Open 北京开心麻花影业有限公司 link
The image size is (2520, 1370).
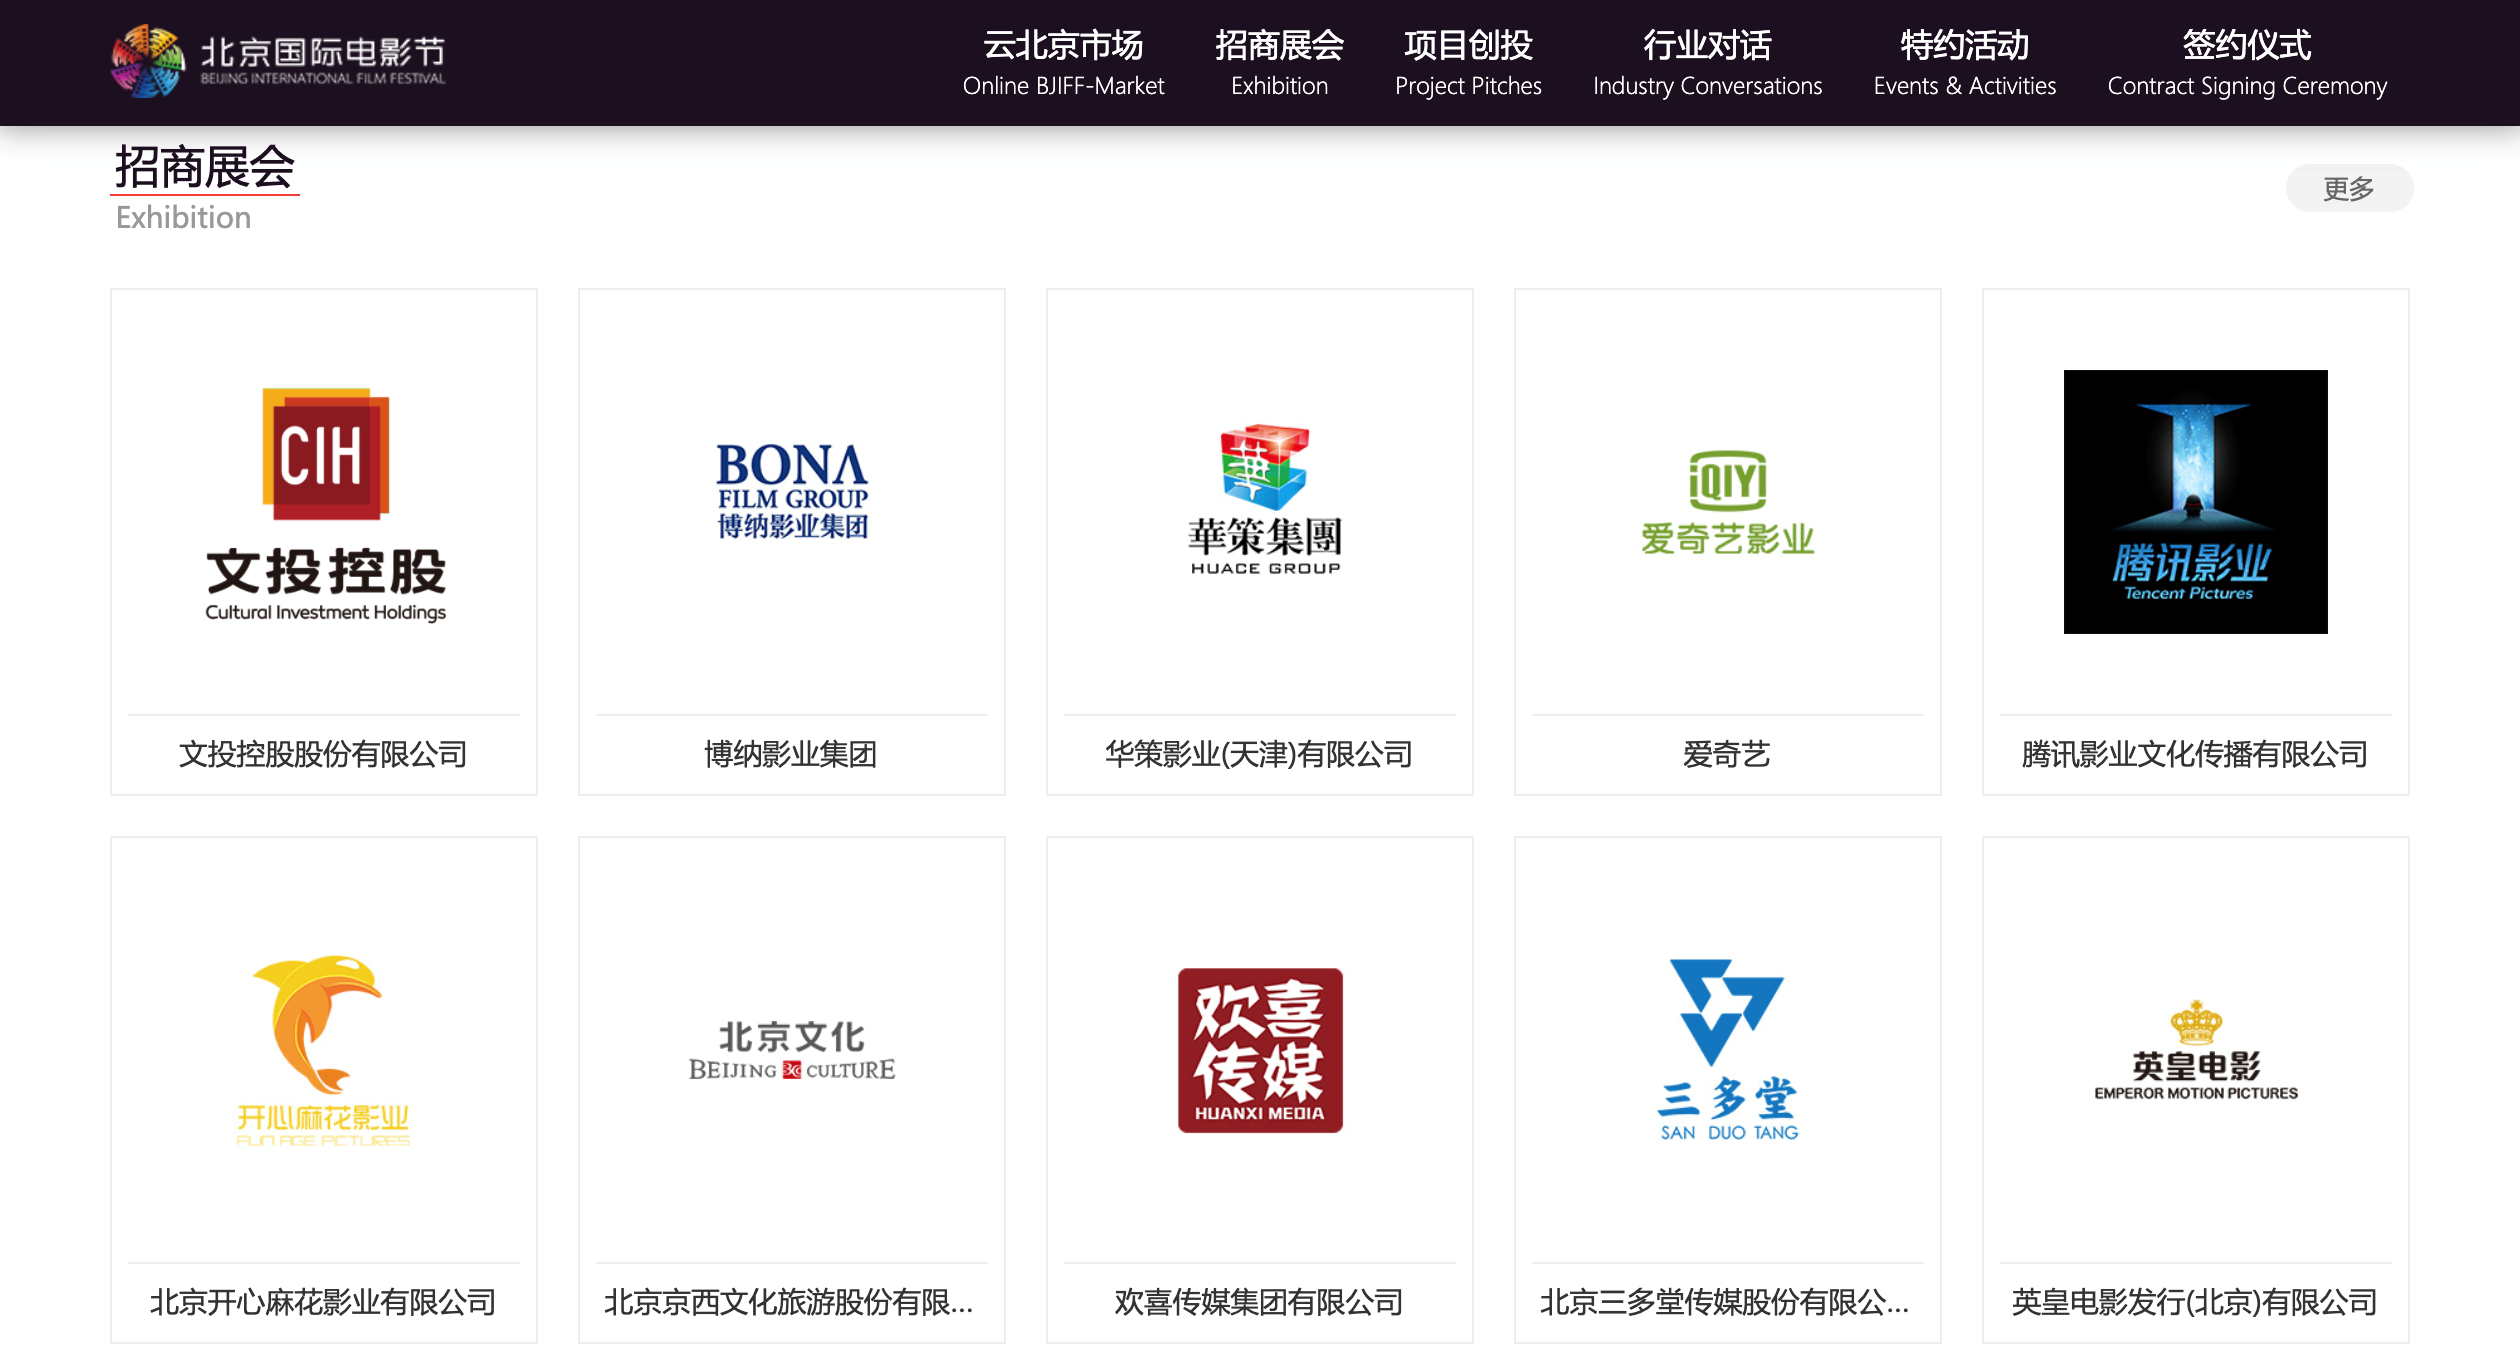pos(323,1302)
